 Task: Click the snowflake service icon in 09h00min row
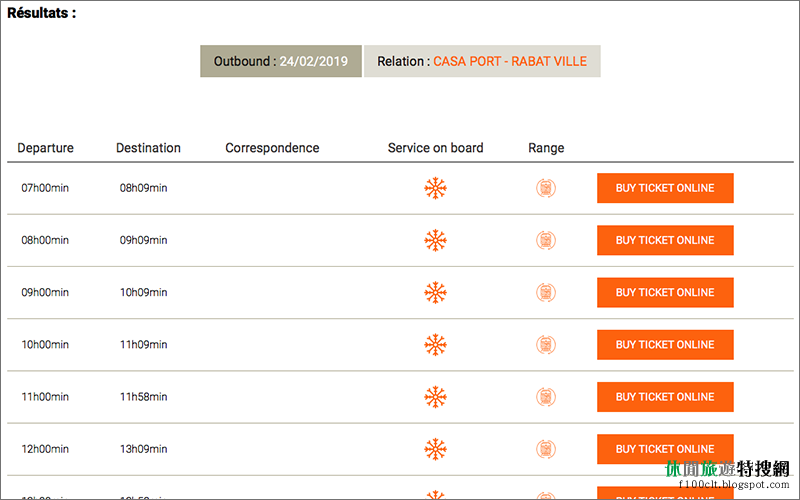coord(435,292)
